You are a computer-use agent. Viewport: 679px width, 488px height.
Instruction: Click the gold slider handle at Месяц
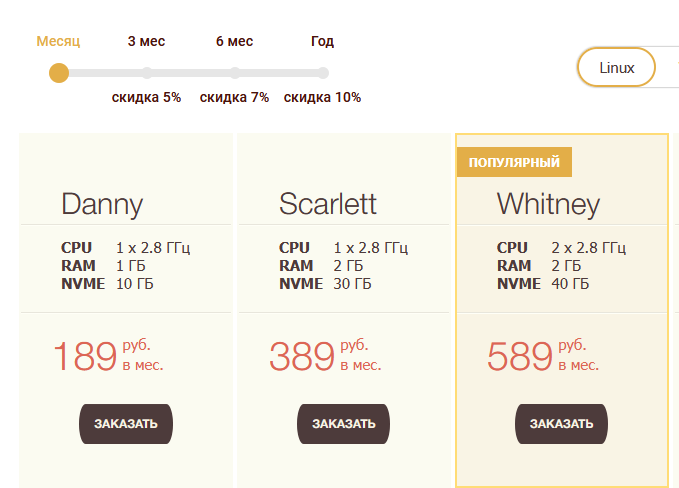pos(59,73)
